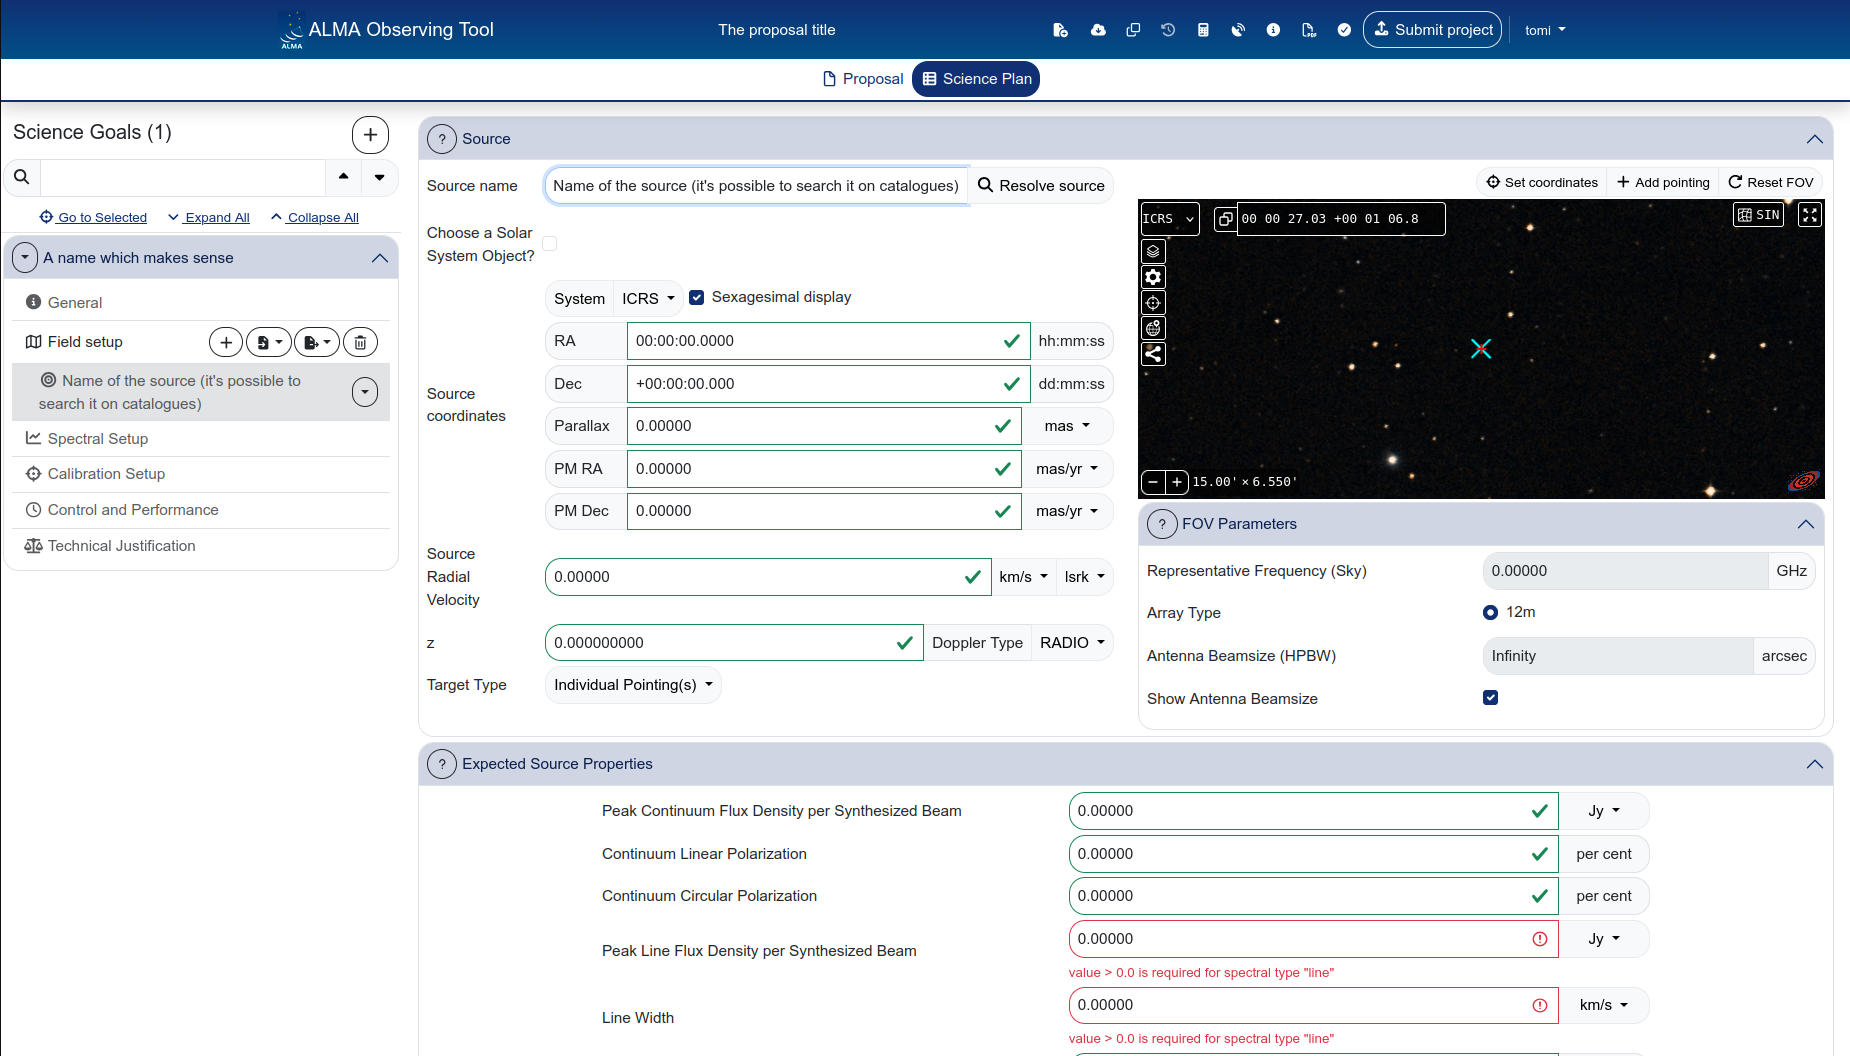Collapse the FOV Parameters section

(x=1805, y=524)
